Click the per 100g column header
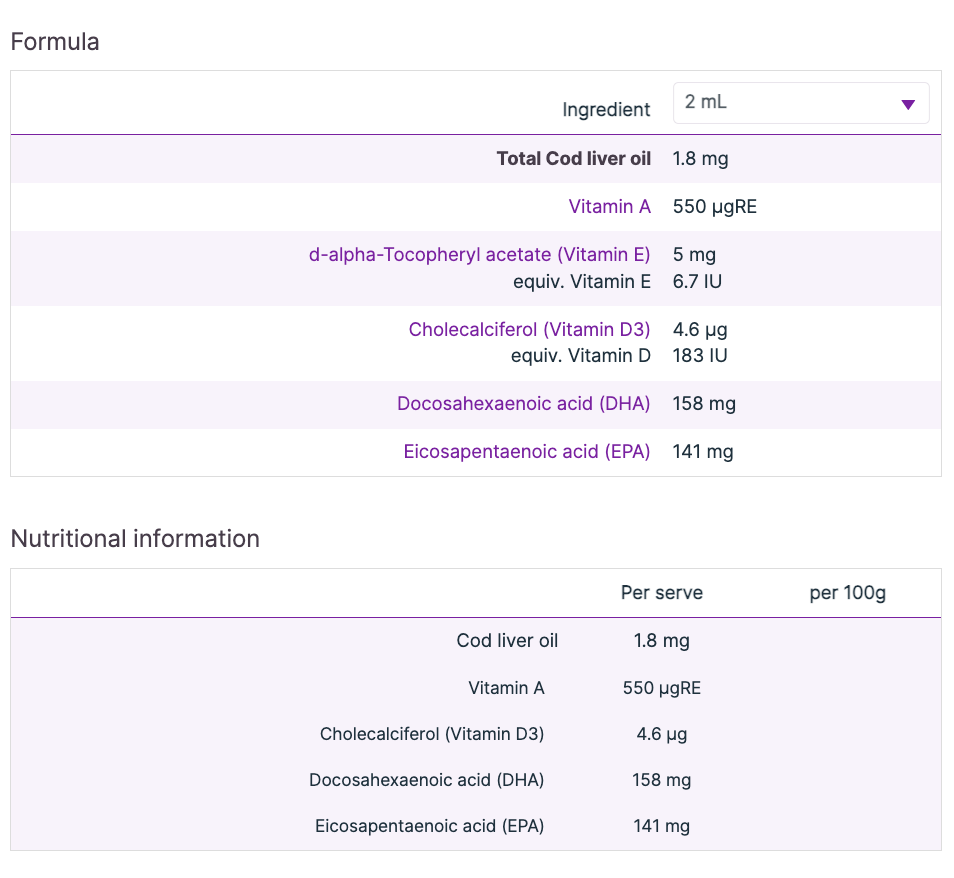 [x=847, y=593]
